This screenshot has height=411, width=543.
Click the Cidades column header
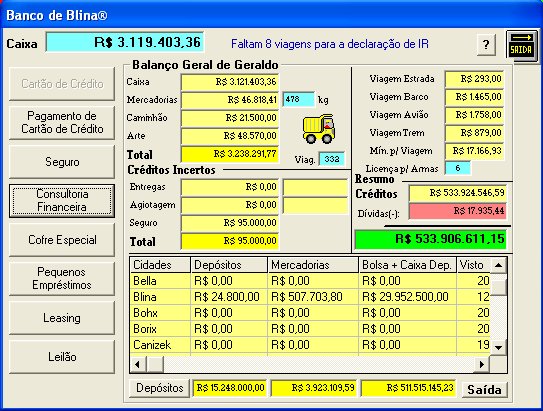pyautogui.click(x=160, y=265)
